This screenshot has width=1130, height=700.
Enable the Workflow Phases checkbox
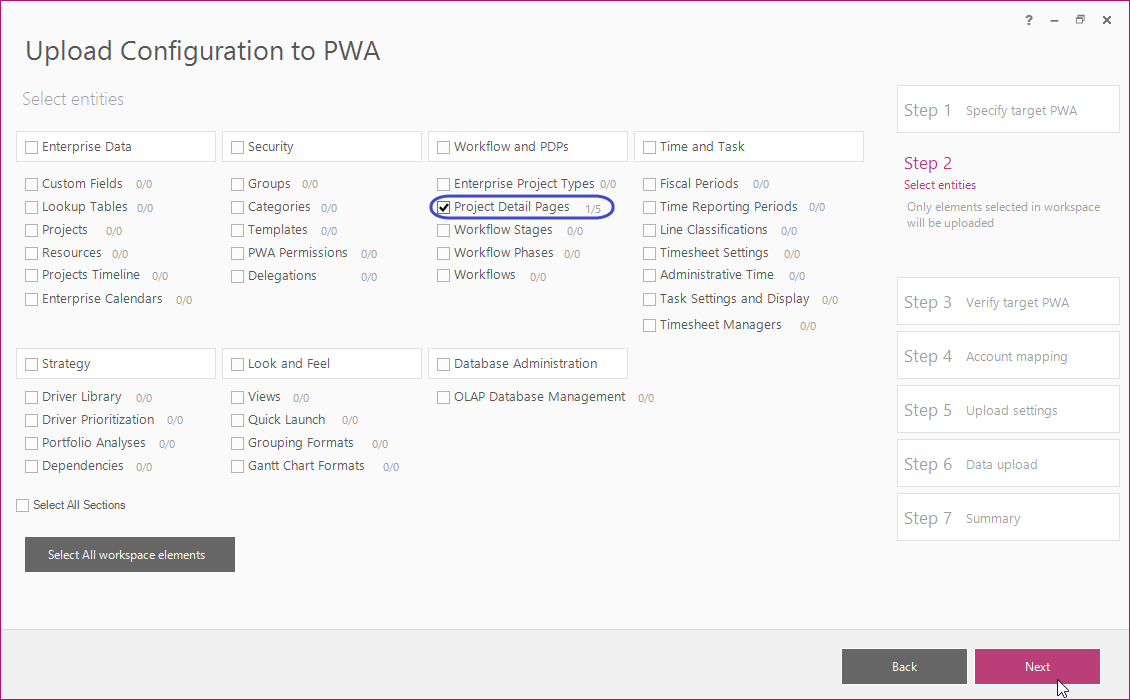click(444, 254)
